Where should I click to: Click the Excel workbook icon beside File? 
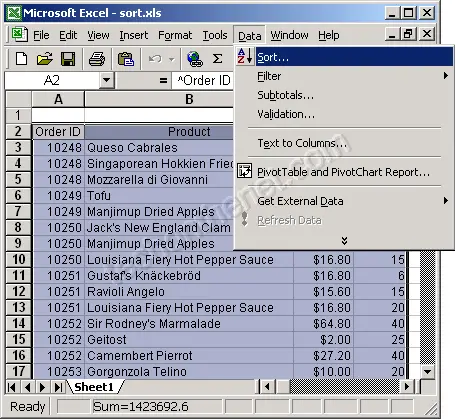click(x=19, y=35)
